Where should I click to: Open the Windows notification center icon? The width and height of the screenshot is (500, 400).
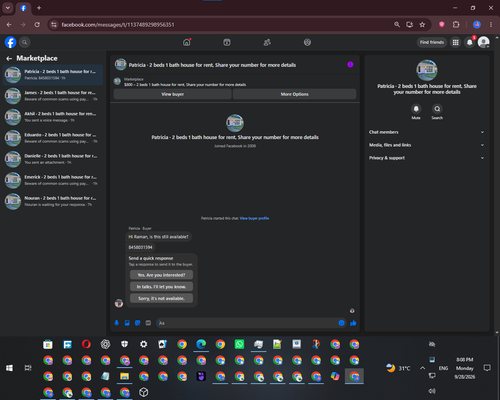487,368
